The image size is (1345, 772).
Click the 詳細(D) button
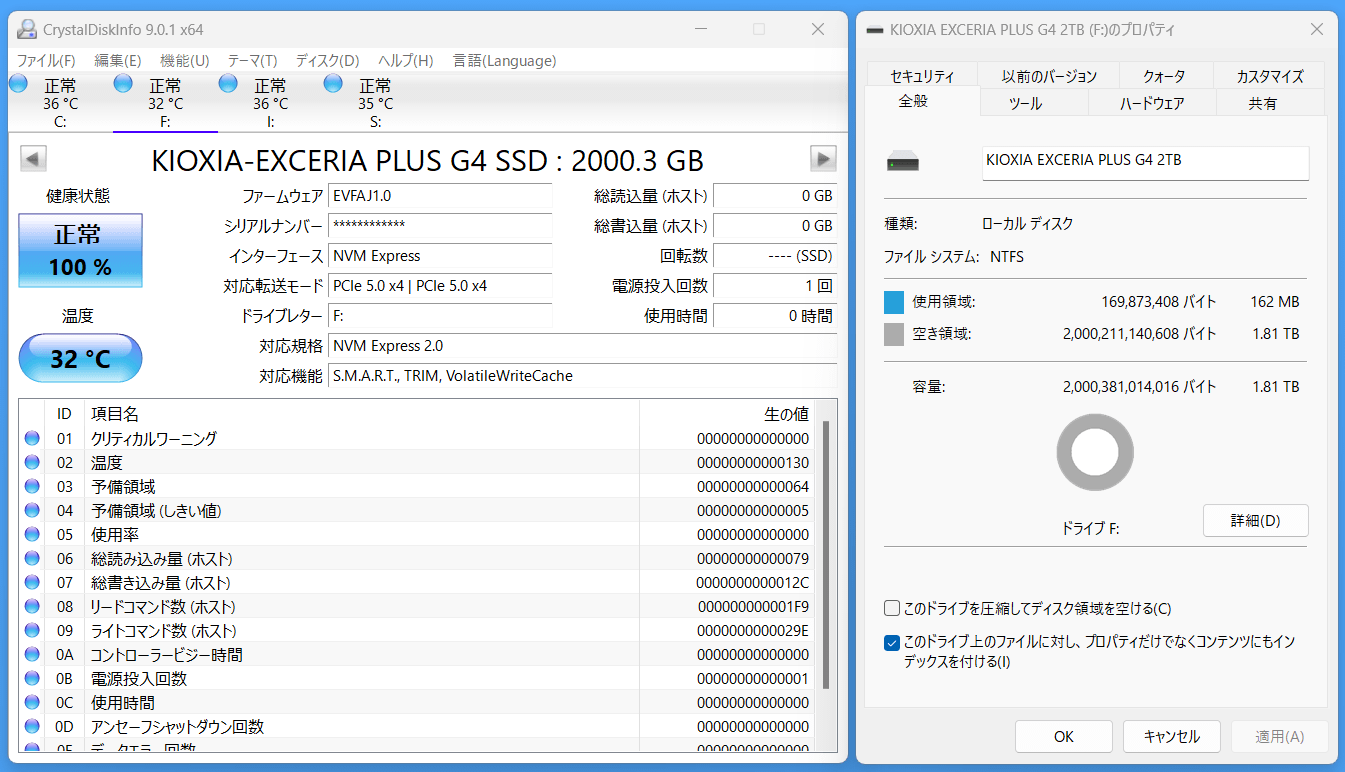[1255, 520]
